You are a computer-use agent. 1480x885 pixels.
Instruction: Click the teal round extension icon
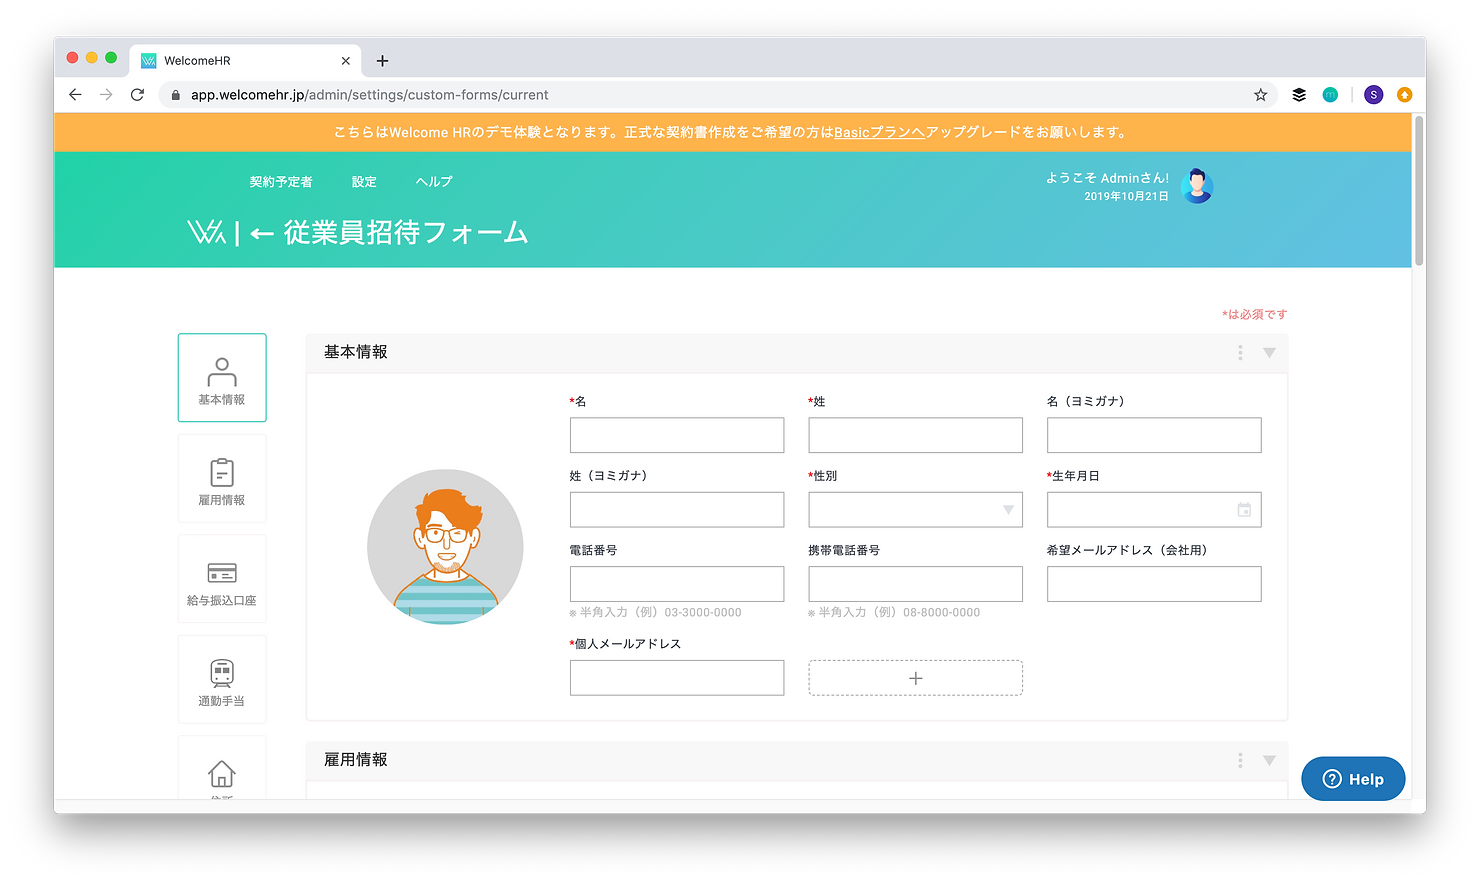tap(1330, 95)
